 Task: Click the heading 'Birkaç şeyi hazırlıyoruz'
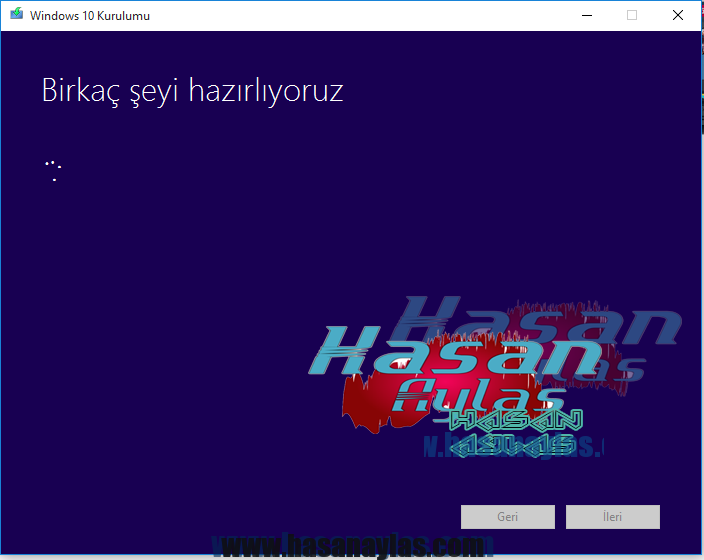pyautogui.click(x=193, y=92)
